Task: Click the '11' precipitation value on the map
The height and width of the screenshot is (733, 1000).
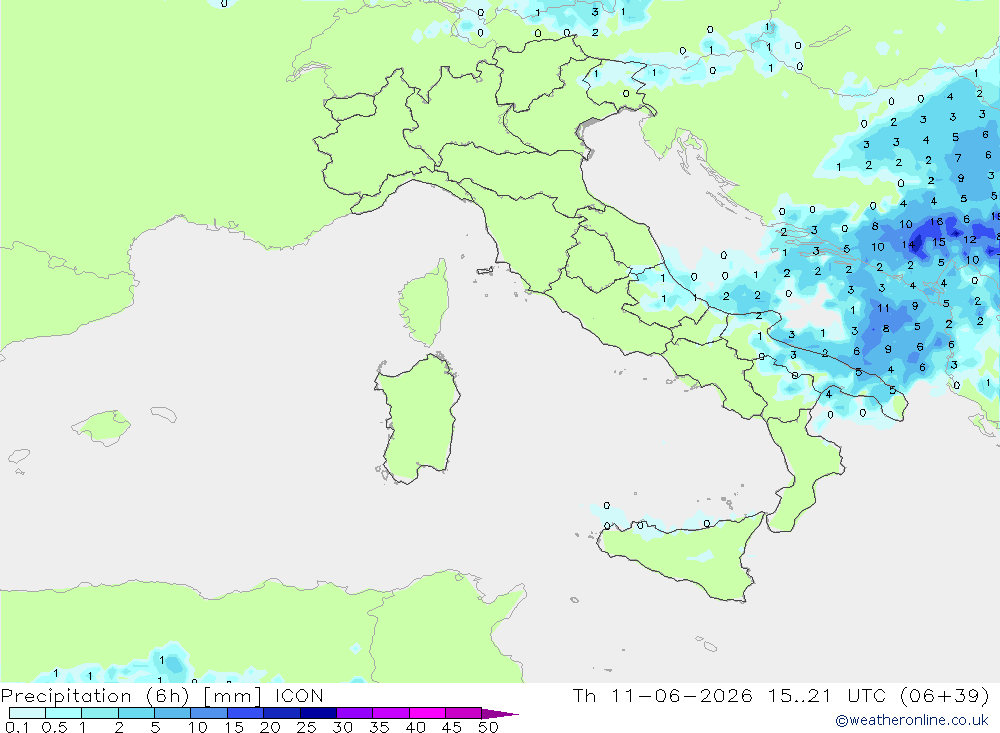Action: pyautogui.click(x=883, y=308)
